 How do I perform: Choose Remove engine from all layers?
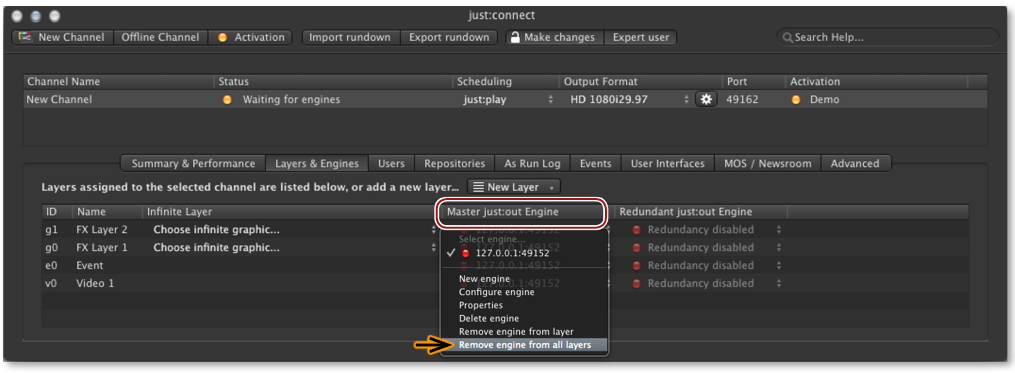coord(524,345)
